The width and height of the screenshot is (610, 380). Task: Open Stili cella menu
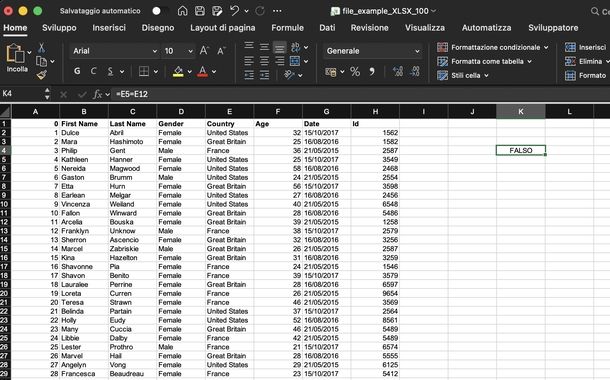pos(463,75)
